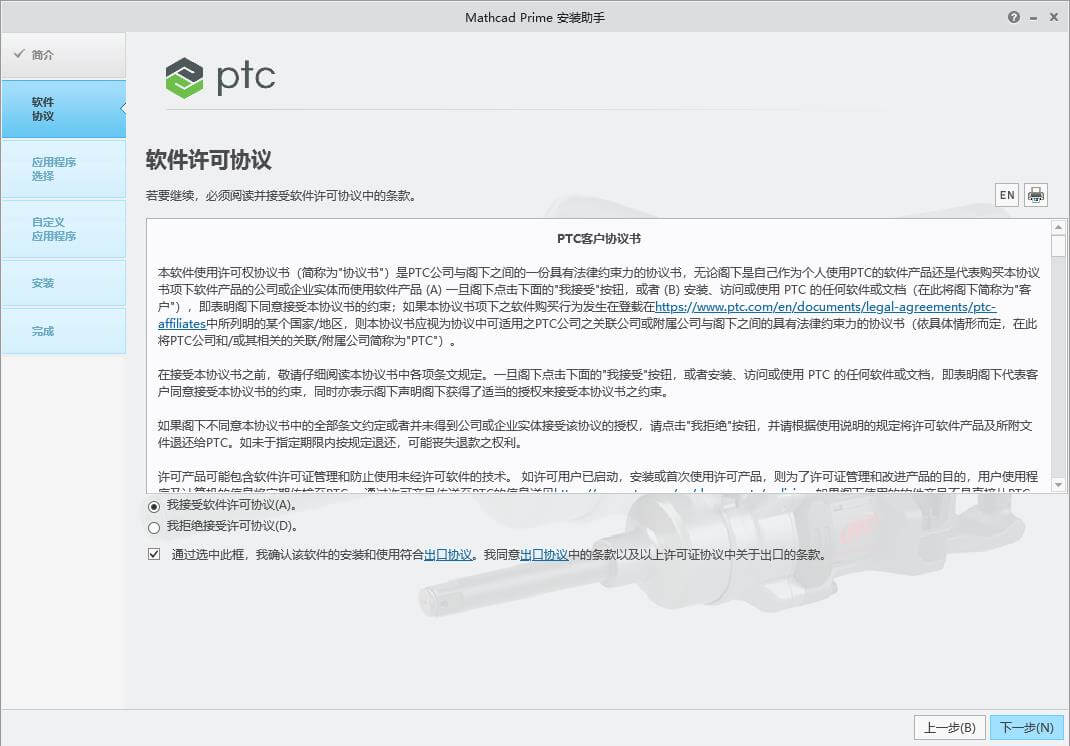Open the 自定义应用程序 step
1070x746 pixels.
click(63, 229)
